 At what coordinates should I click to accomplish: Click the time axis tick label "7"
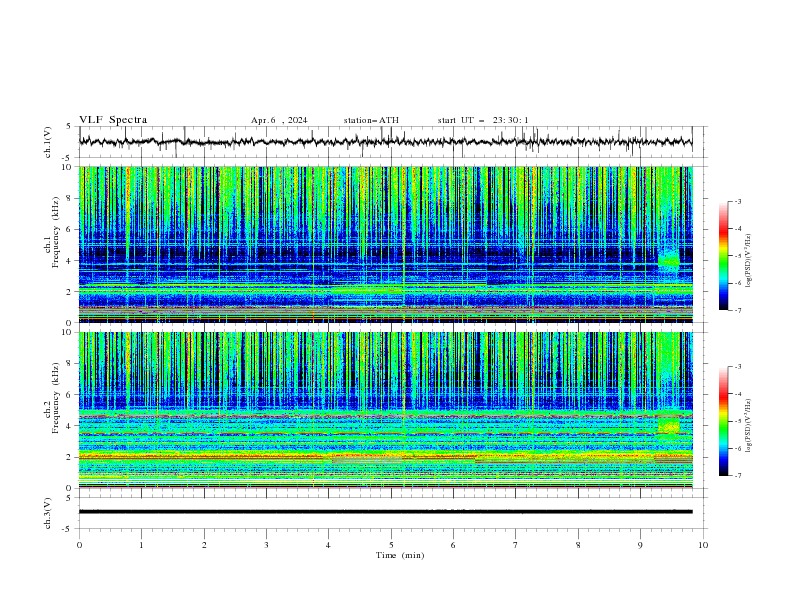[516, 545]
